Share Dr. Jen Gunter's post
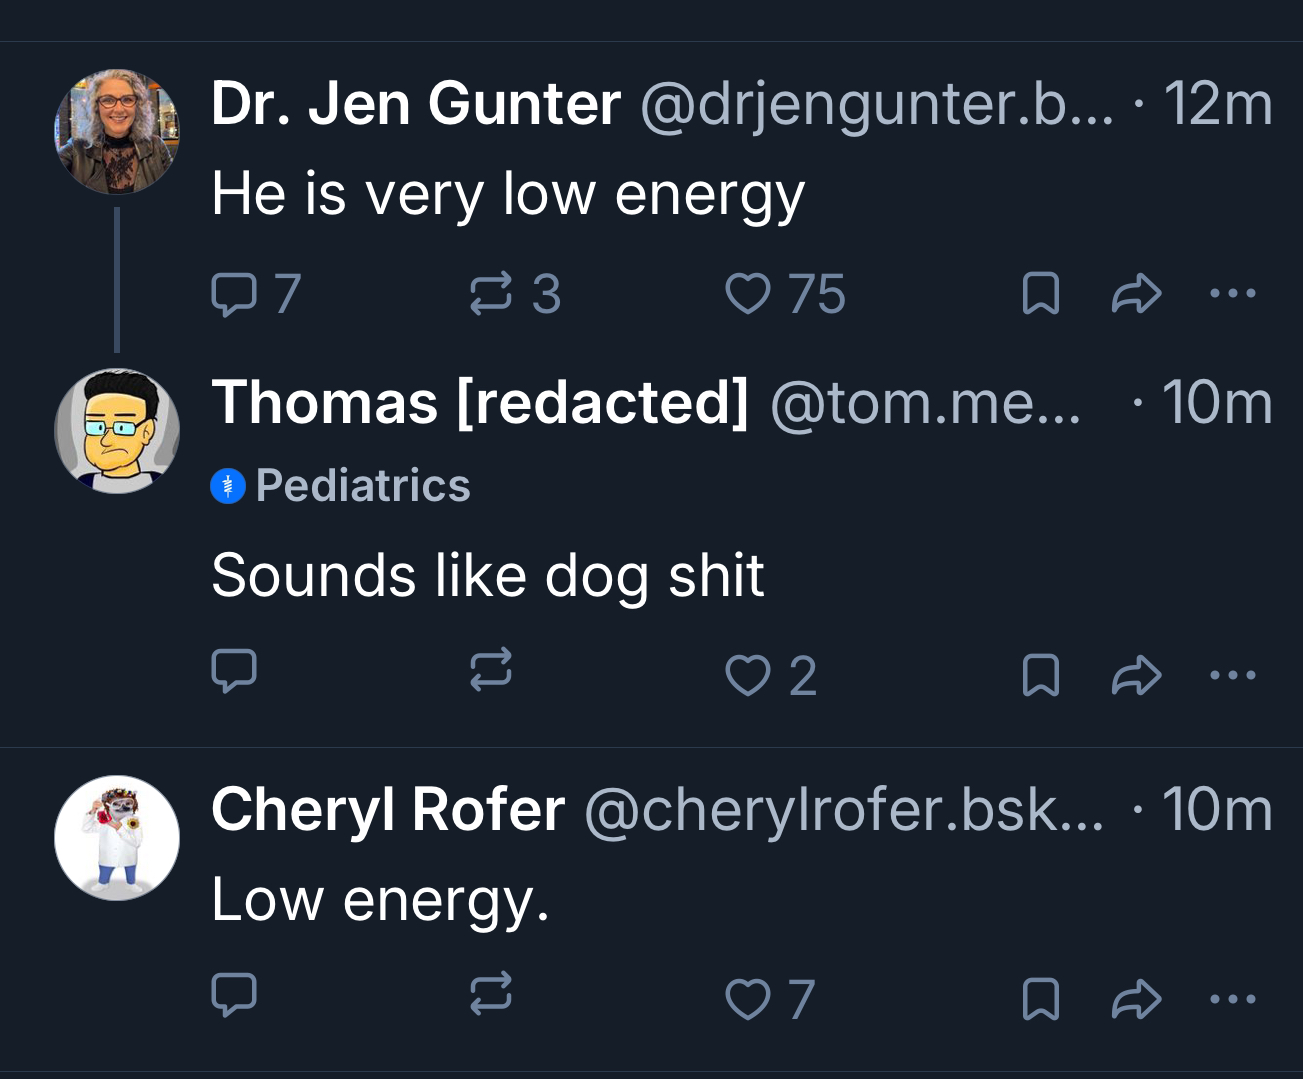The width and height of the screenshot is (1303, 1079). coord(1137,295)
